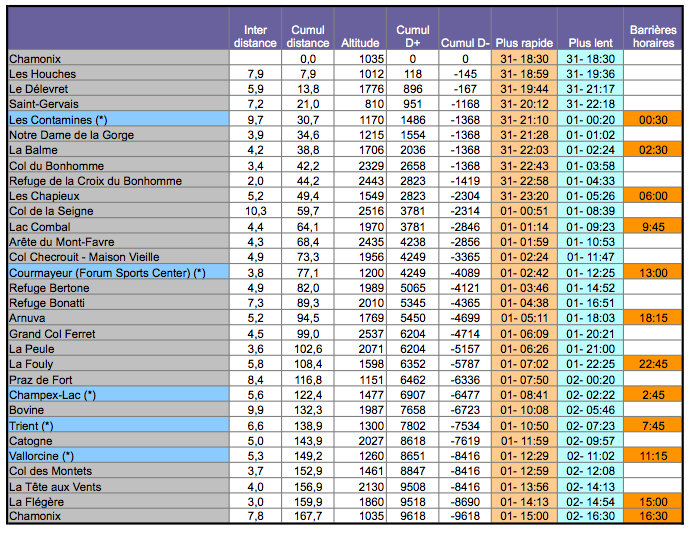Click the Barrières horaires column header
The height and width of the screenshot is (533, 691).
point(653,37)
